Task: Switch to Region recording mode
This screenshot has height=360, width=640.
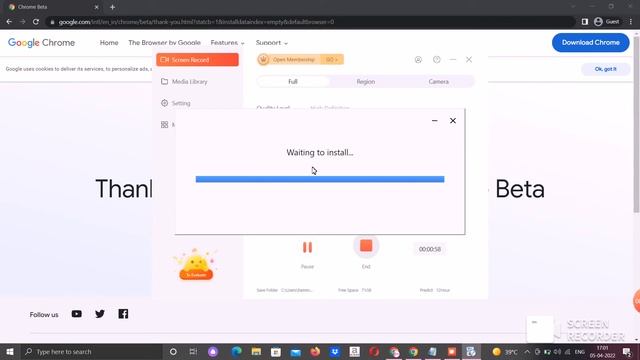Action: coord(365,82)
